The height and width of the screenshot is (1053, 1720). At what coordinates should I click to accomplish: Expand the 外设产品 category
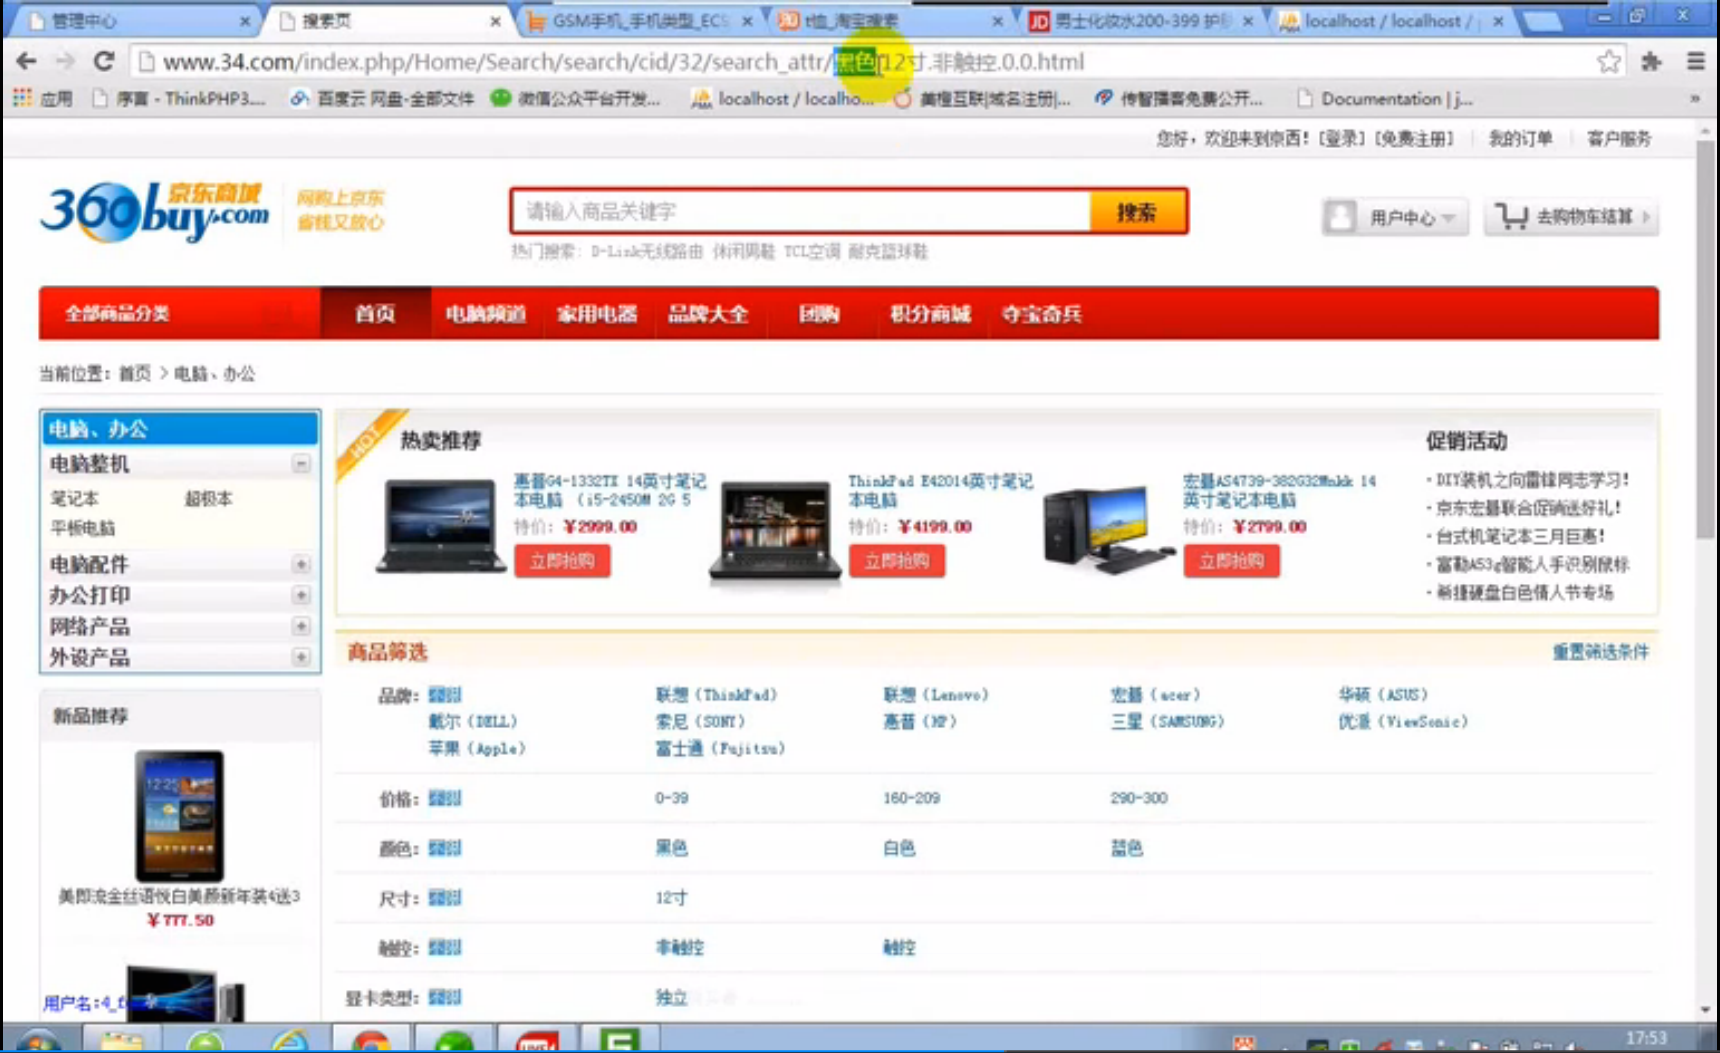click(x=301, y=658)
